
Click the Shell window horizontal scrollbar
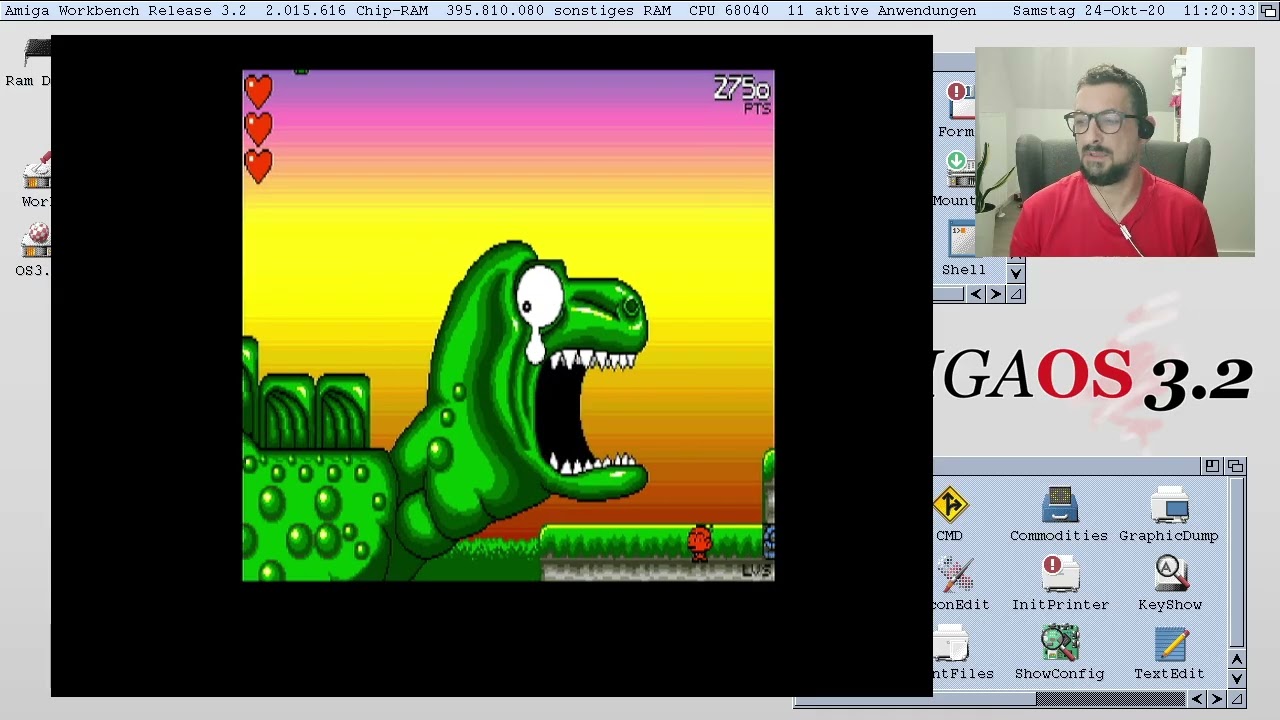click(950, 294)
